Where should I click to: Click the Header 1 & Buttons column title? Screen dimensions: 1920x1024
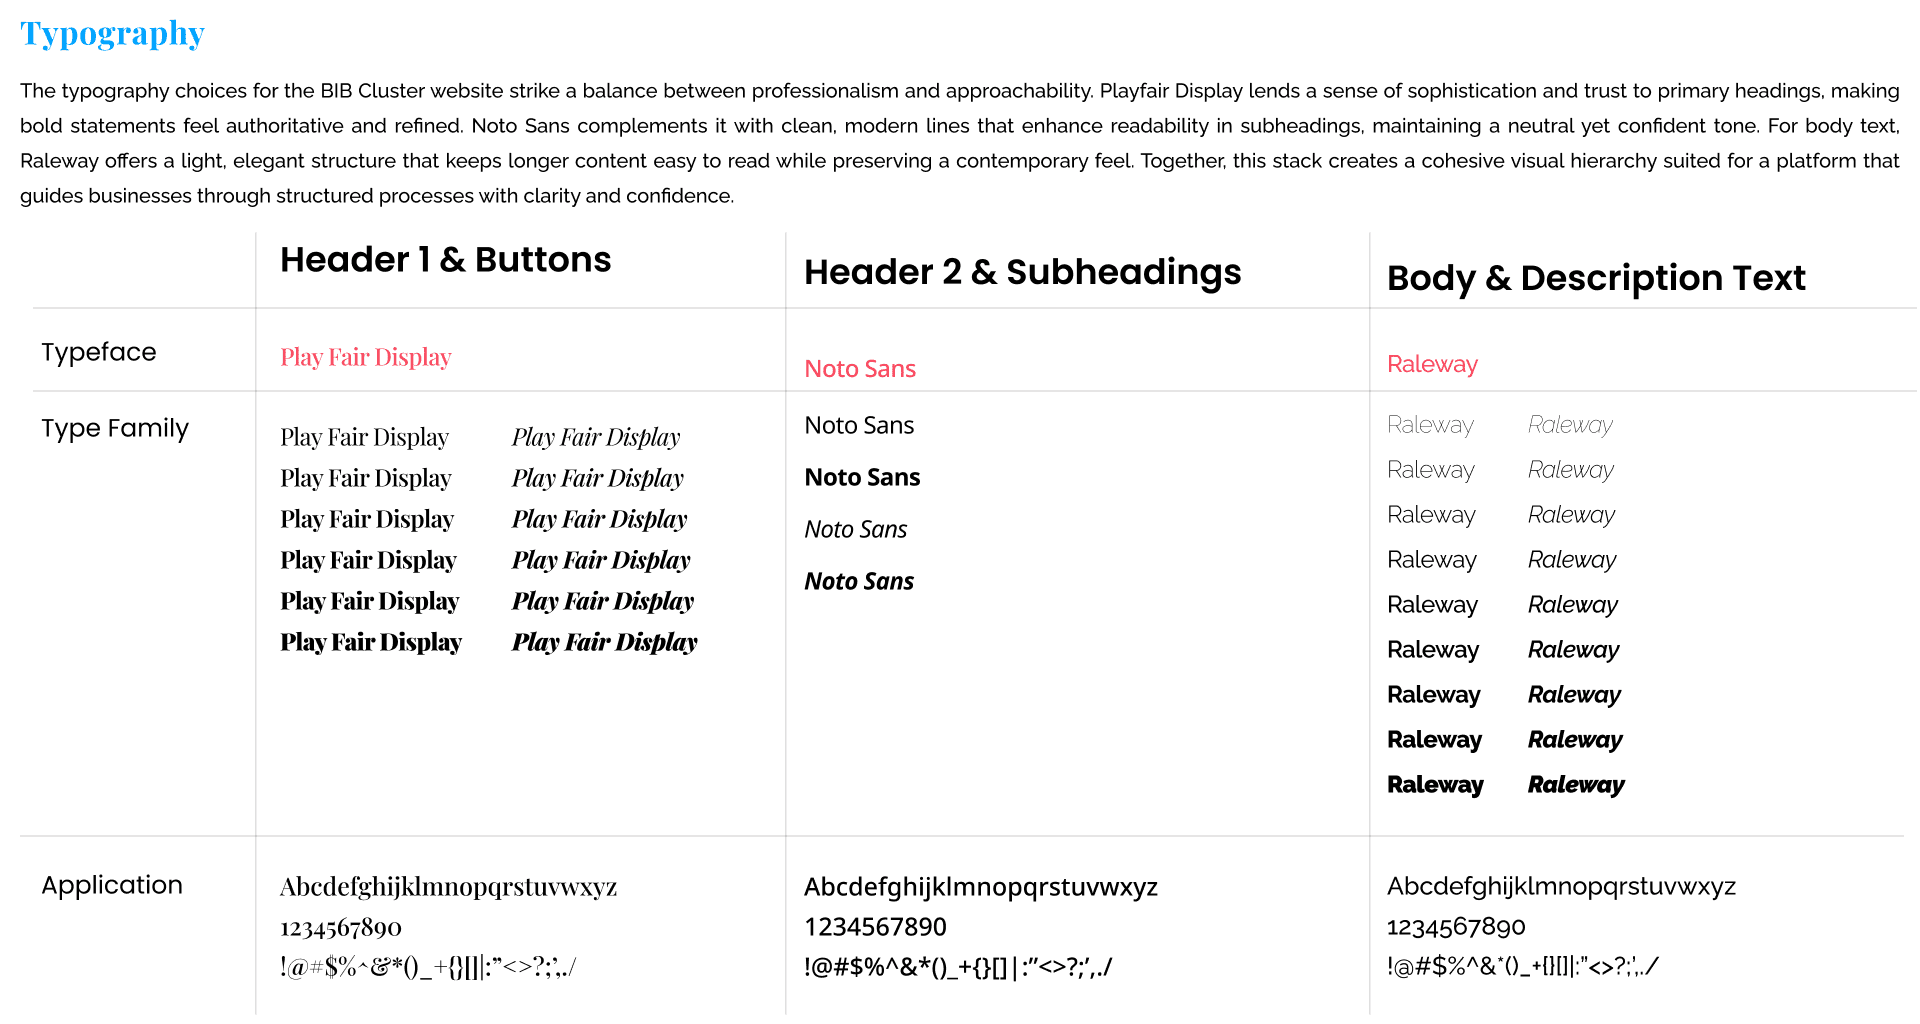445,260
